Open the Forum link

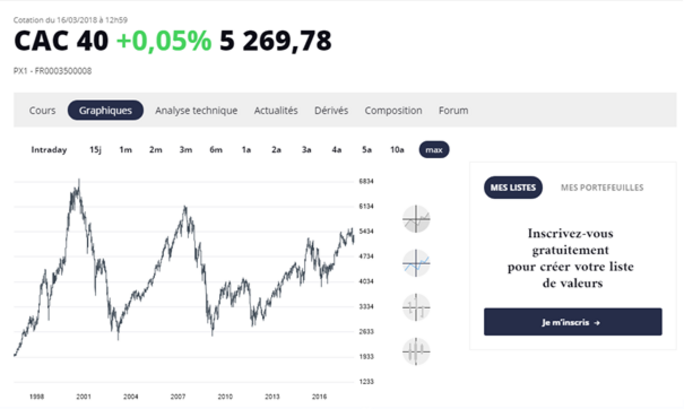point(453,110)
